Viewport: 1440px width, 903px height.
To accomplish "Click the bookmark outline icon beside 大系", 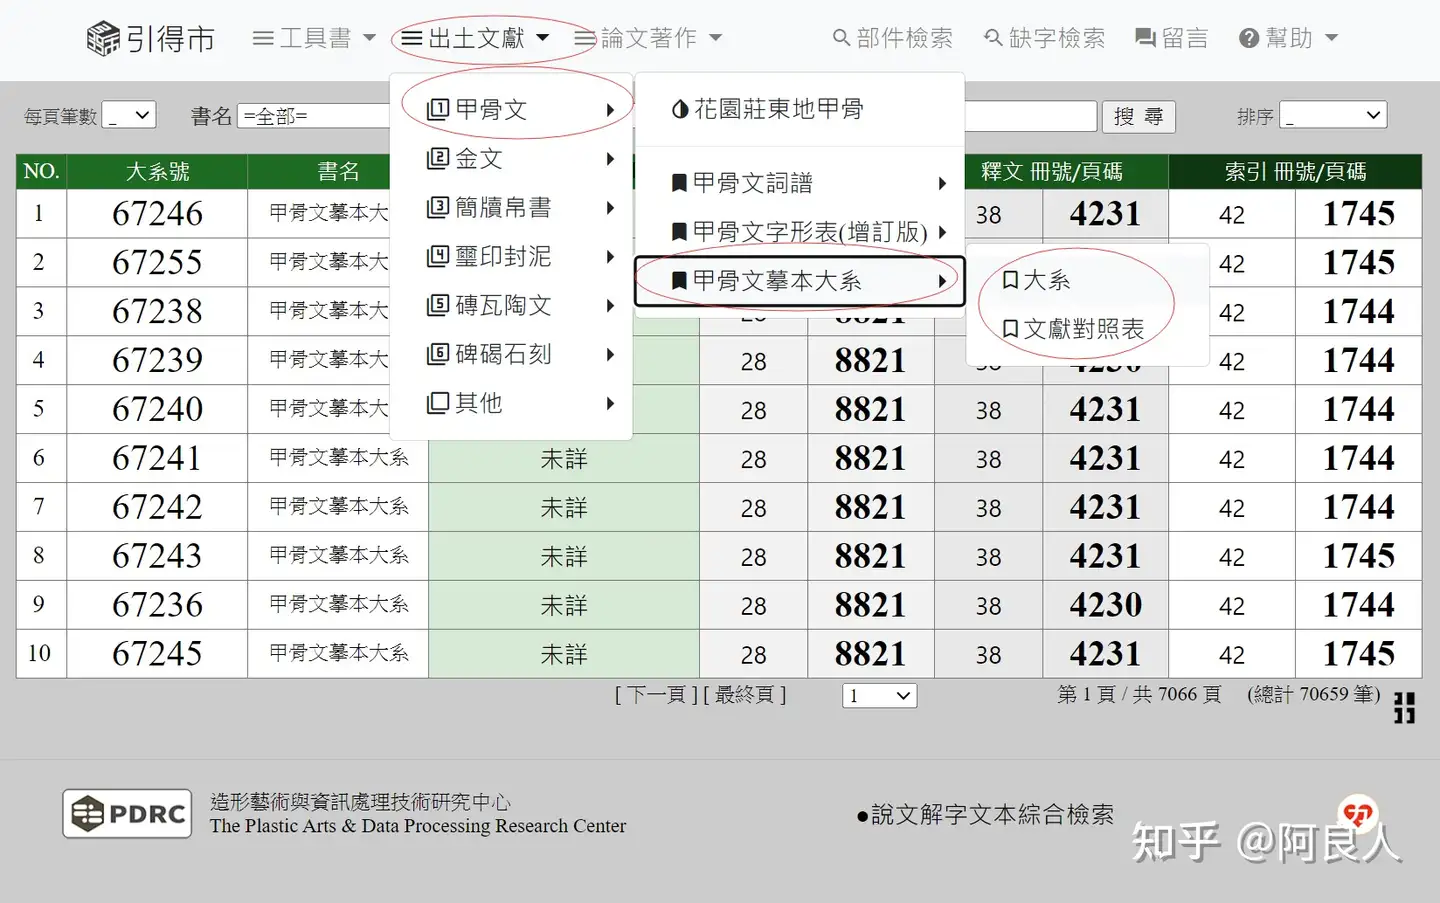I will coord(1010,280).
